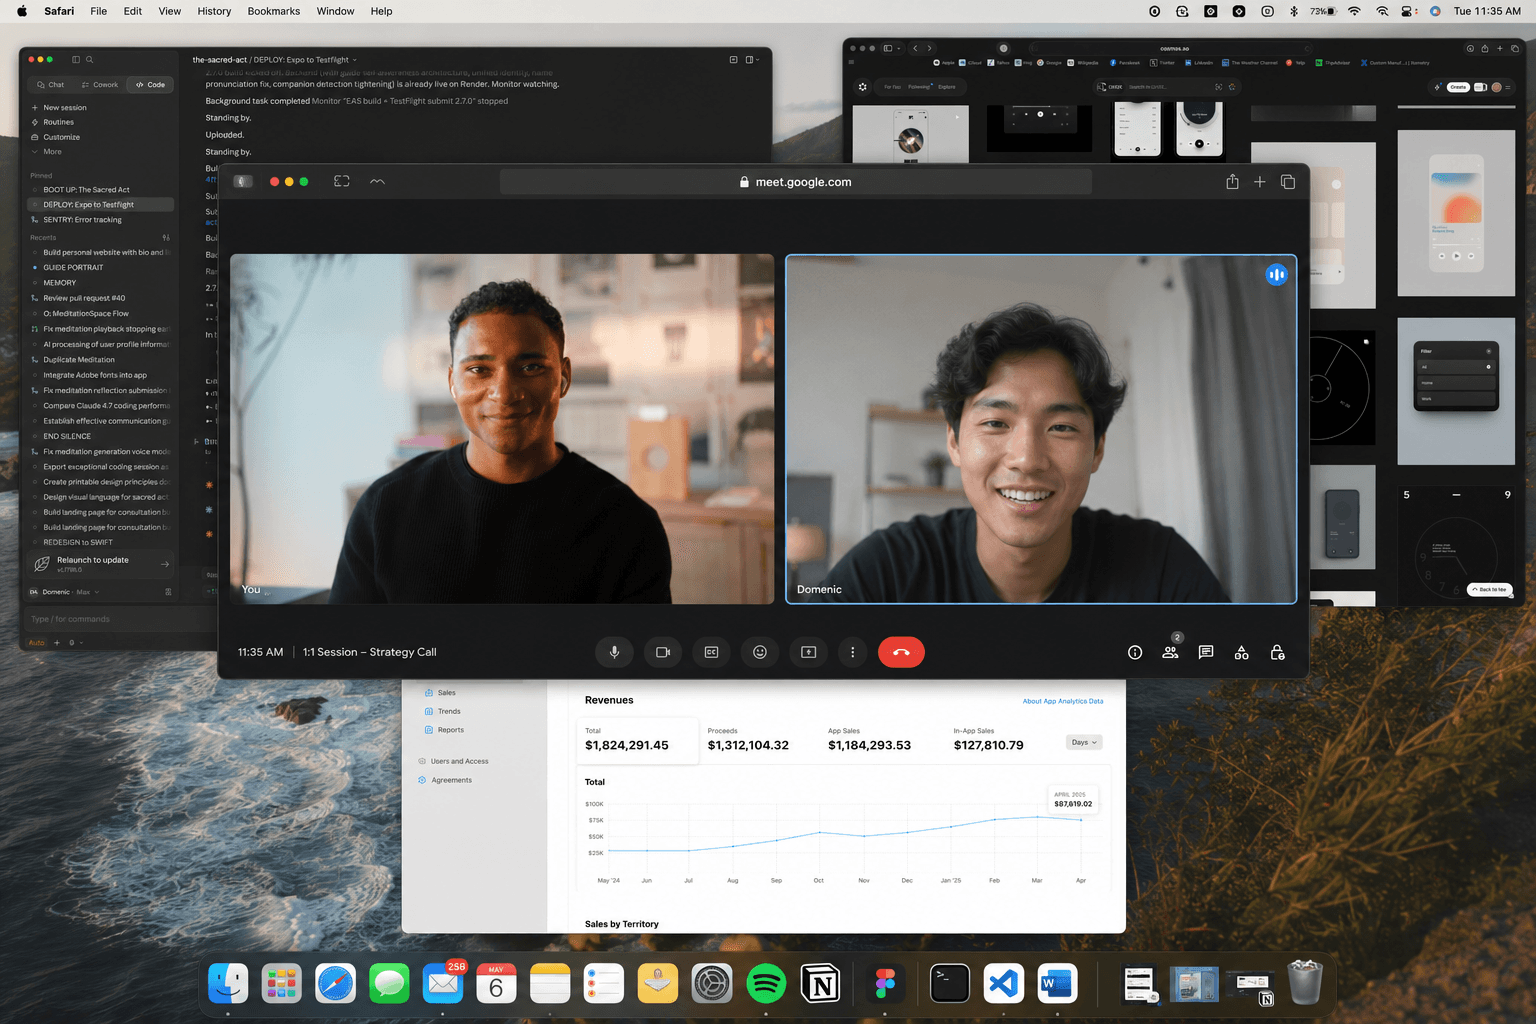Viewport: 1536px width, 1024px height.
Task: Open the Days dropdown in Revenues
Action: click(1084, 742)
